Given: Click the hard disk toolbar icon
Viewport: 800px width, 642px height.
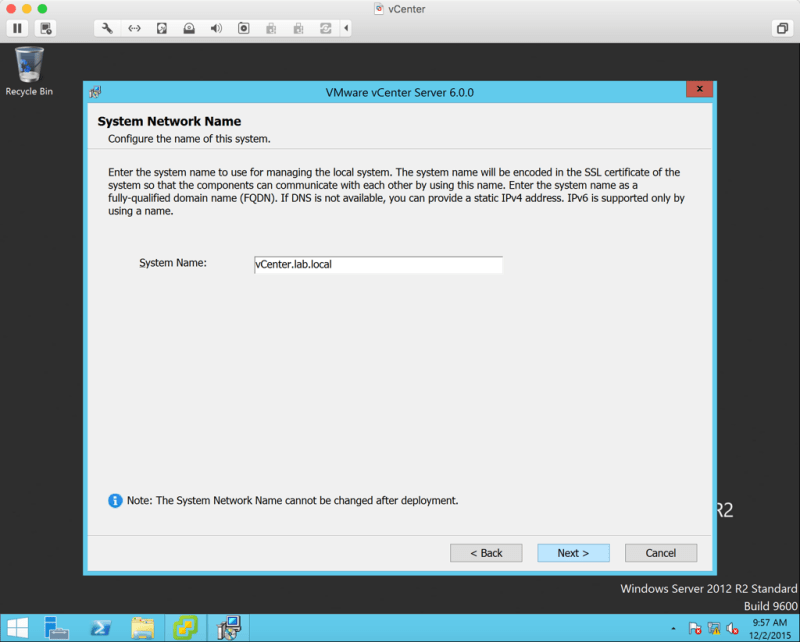Looking at the screenshot, I should click(161, 28).
